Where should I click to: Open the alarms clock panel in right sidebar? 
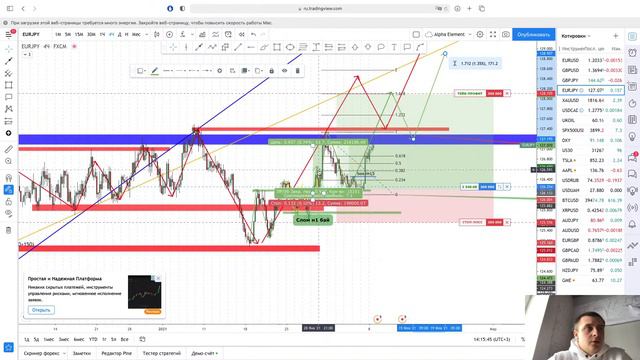[x=632, y=53]
